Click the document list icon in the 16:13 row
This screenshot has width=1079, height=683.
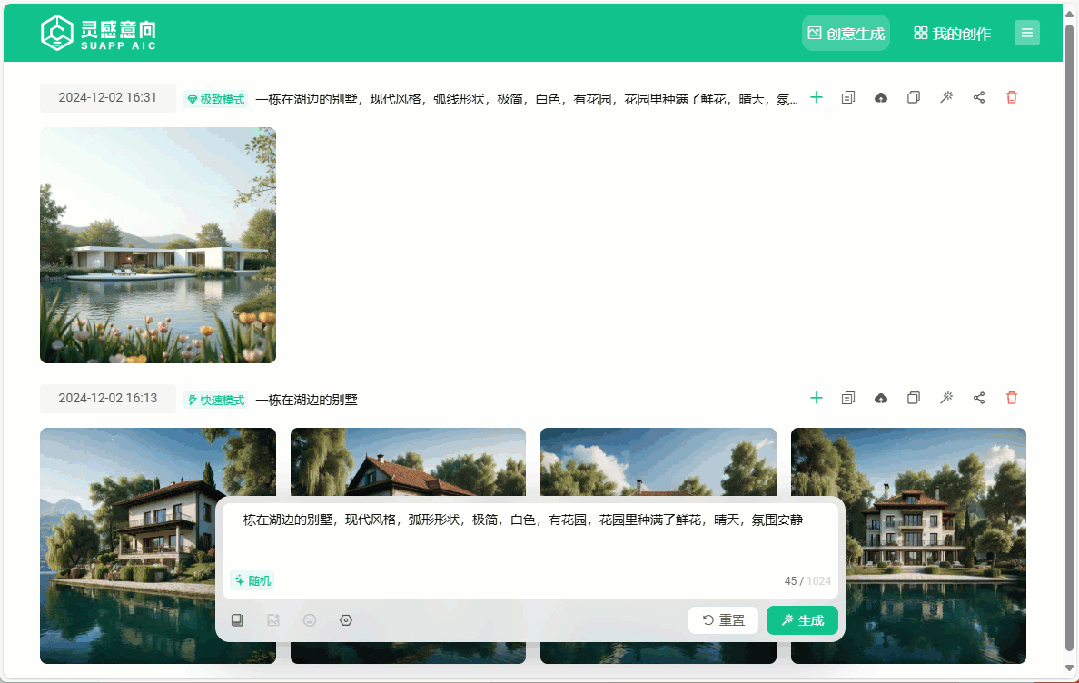(x=848, y=398)
